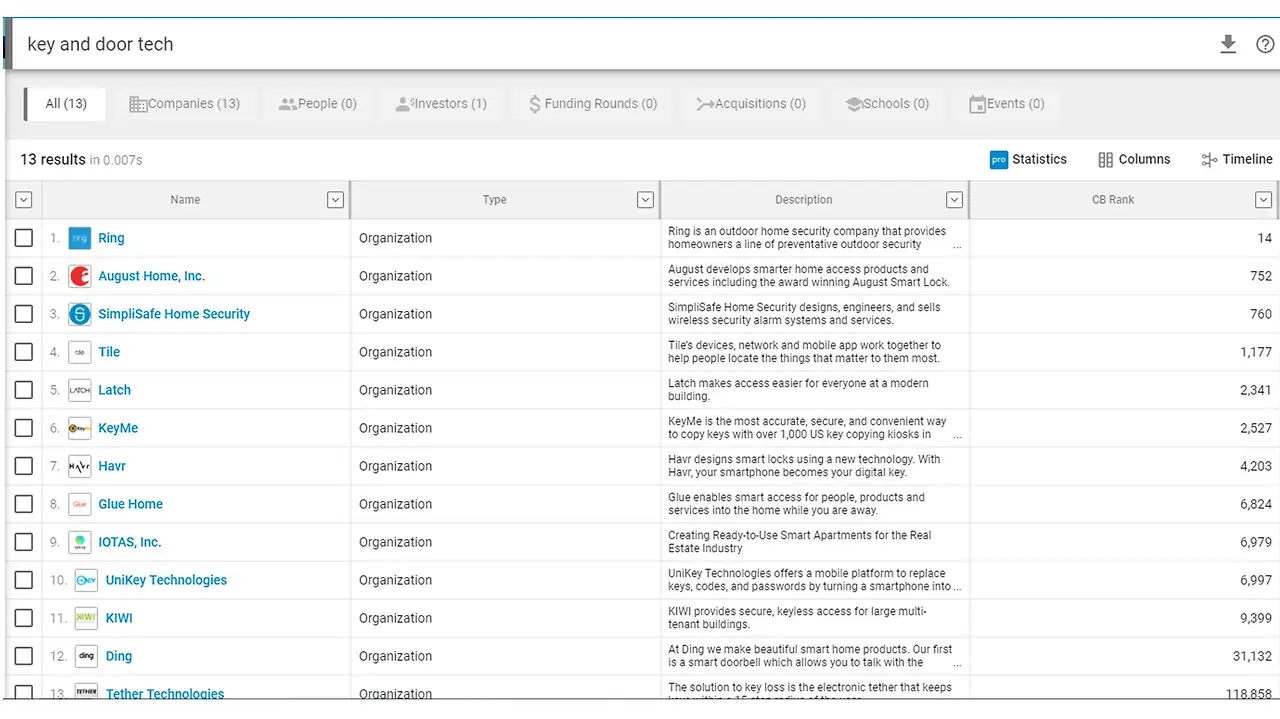Viewport: 1280px width, 719px height.
Task: Click the Ring company logo
Action: click(80, 238)
